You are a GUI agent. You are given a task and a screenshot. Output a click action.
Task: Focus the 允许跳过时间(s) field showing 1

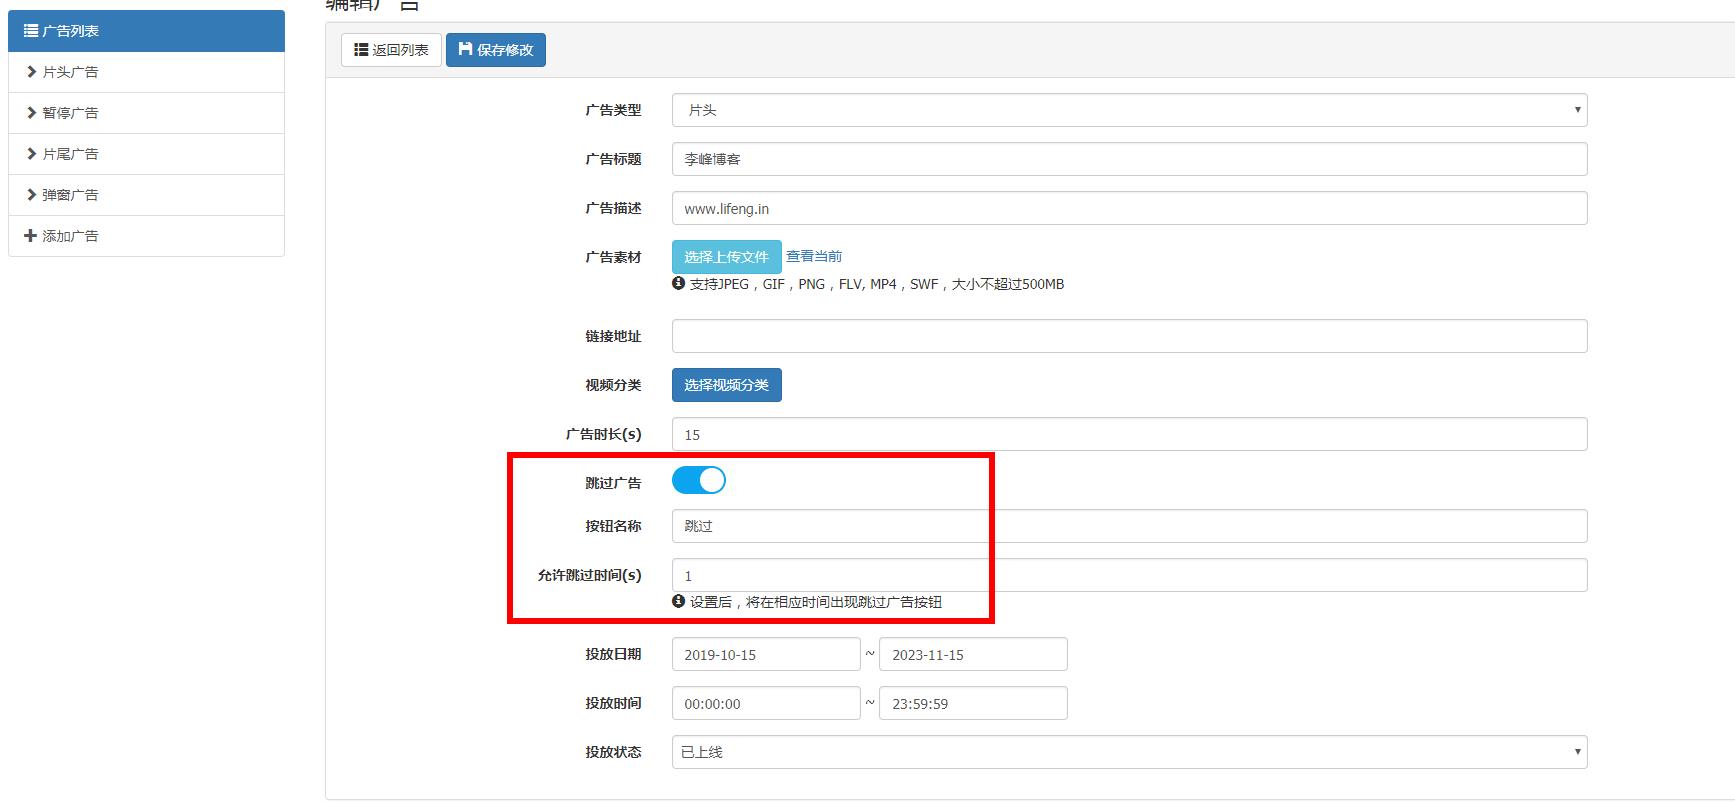(x=1129, y=575)
